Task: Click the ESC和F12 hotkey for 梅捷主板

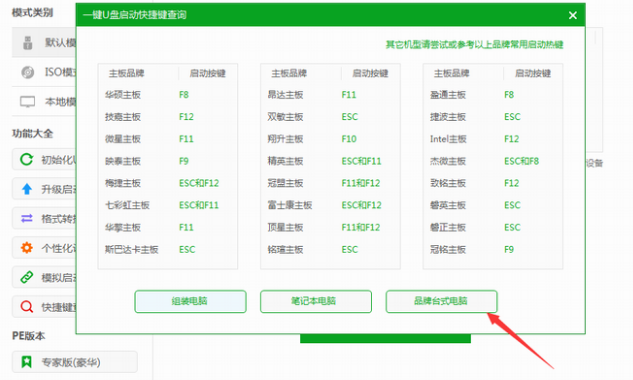Action: click(199, 183)
